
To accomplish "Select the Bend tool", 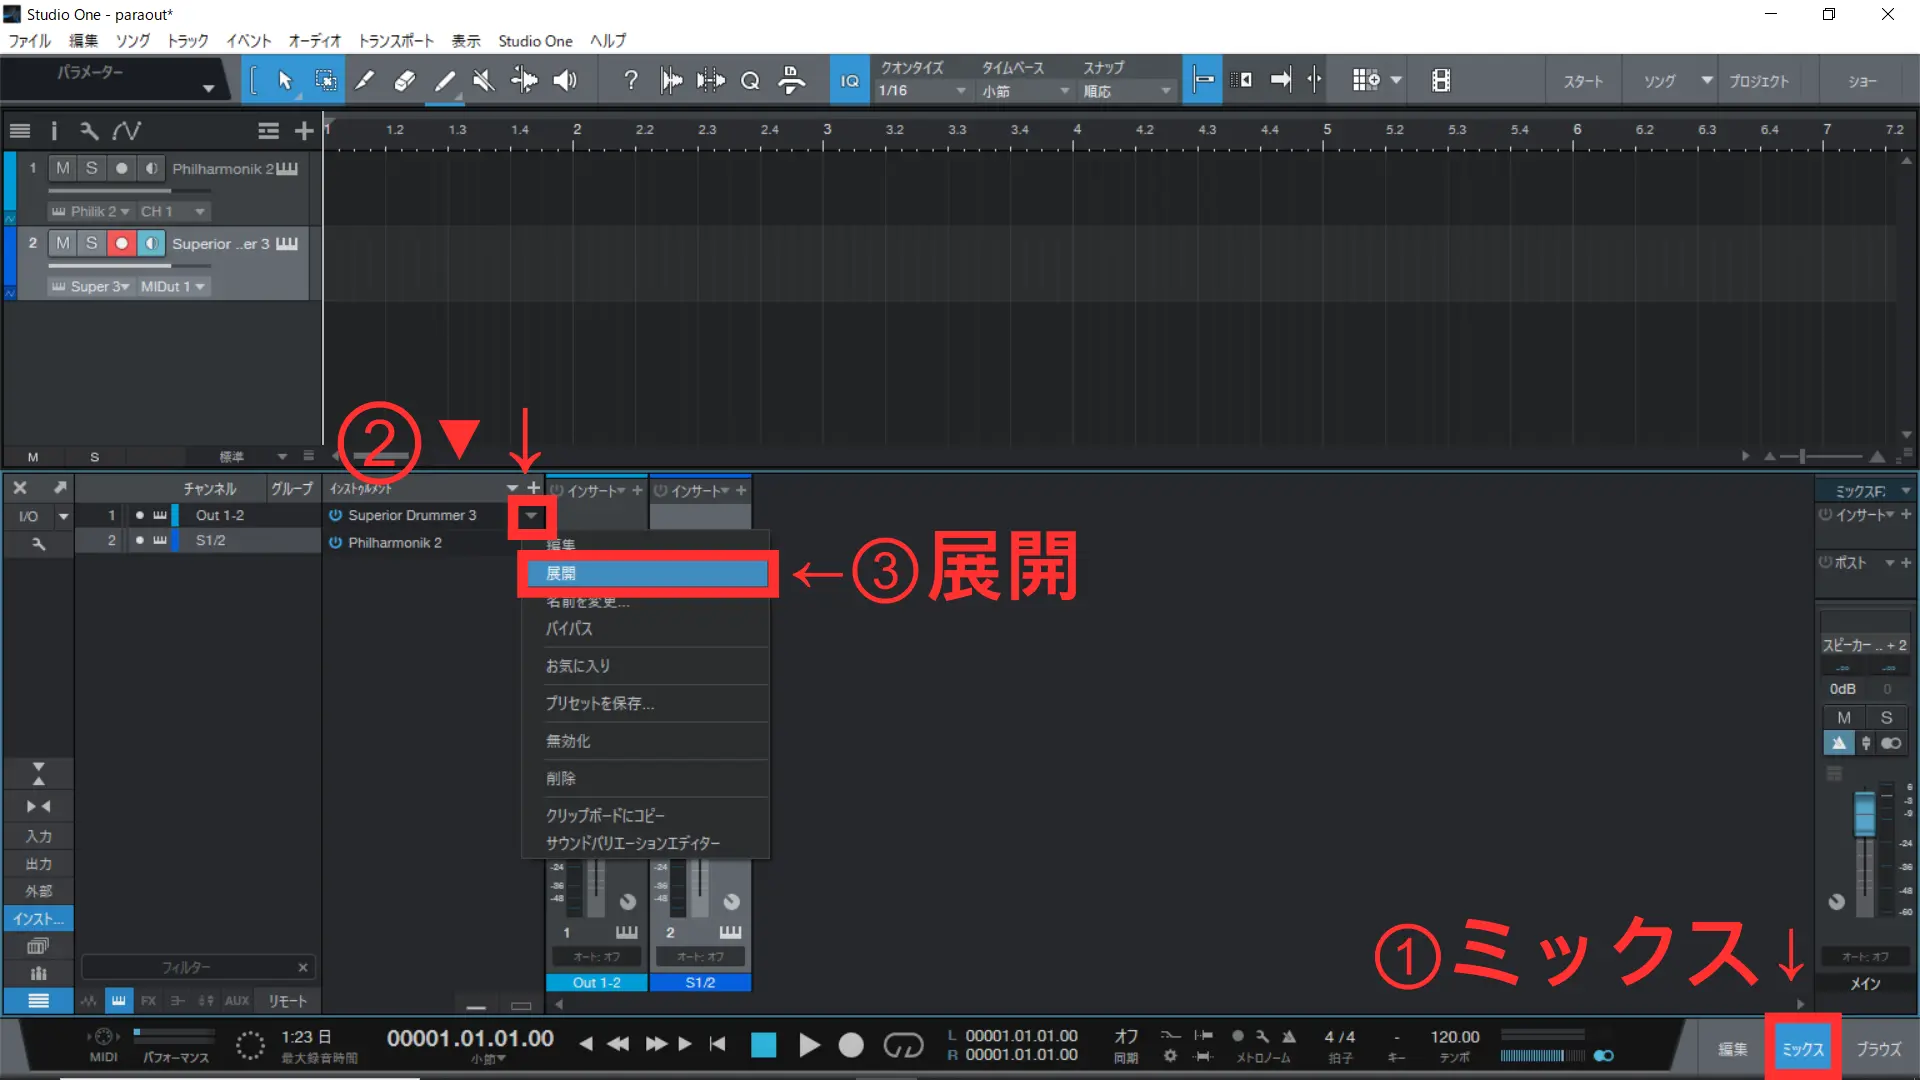I will pyautogui.click(x=524, y=81).
